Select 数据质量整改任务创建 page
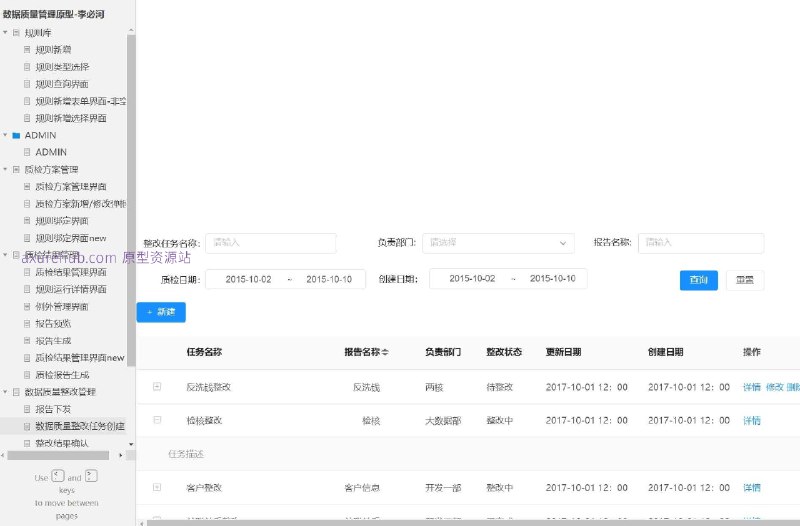The height and width of the screenshot is (526, 800). [80, 426]
